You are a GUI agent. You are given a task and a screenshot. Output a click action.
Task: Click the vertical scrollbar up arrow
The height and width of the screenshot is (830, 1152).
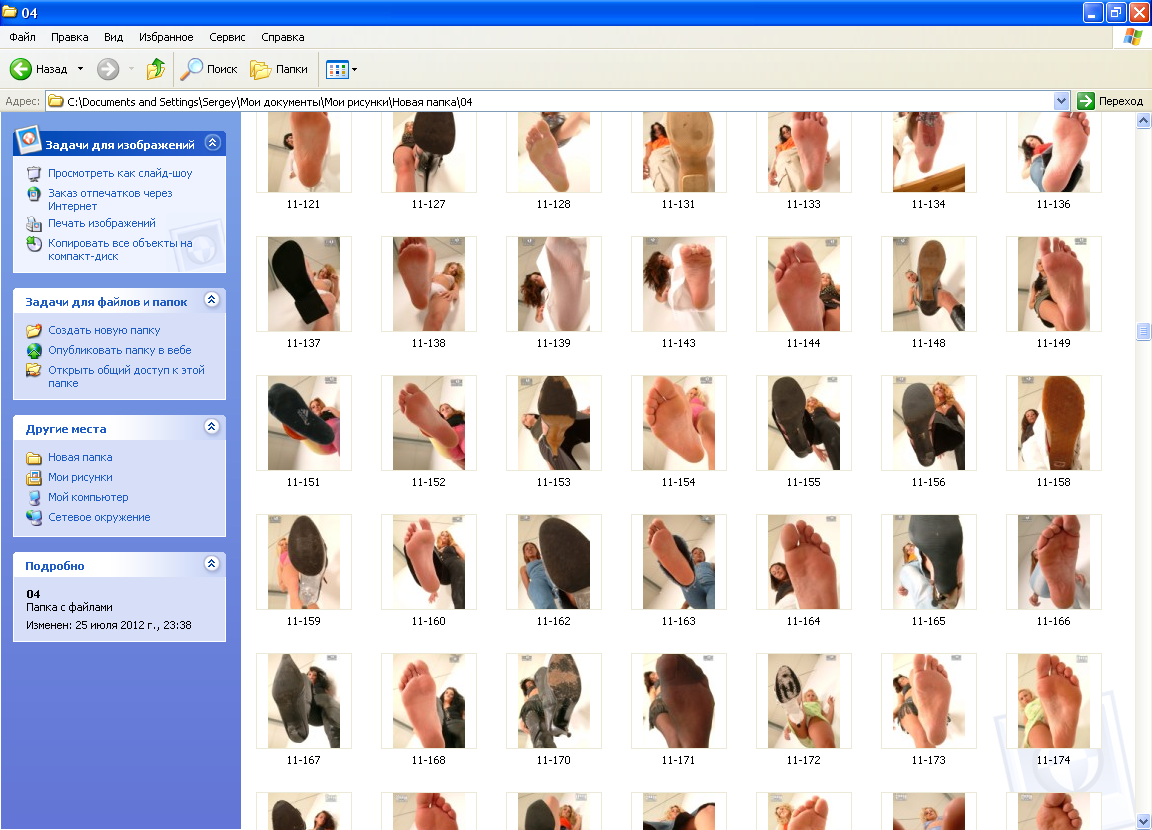[x=1143, y=121]
